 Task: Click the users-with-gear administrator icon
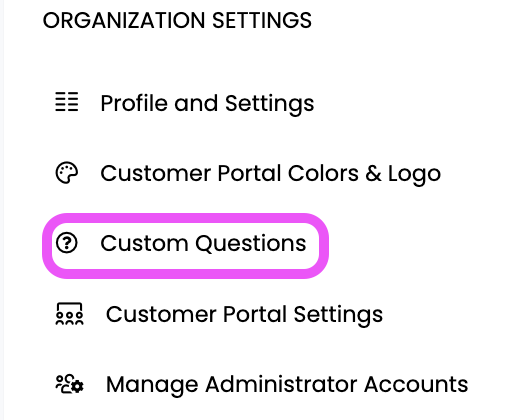coord(69,384)
